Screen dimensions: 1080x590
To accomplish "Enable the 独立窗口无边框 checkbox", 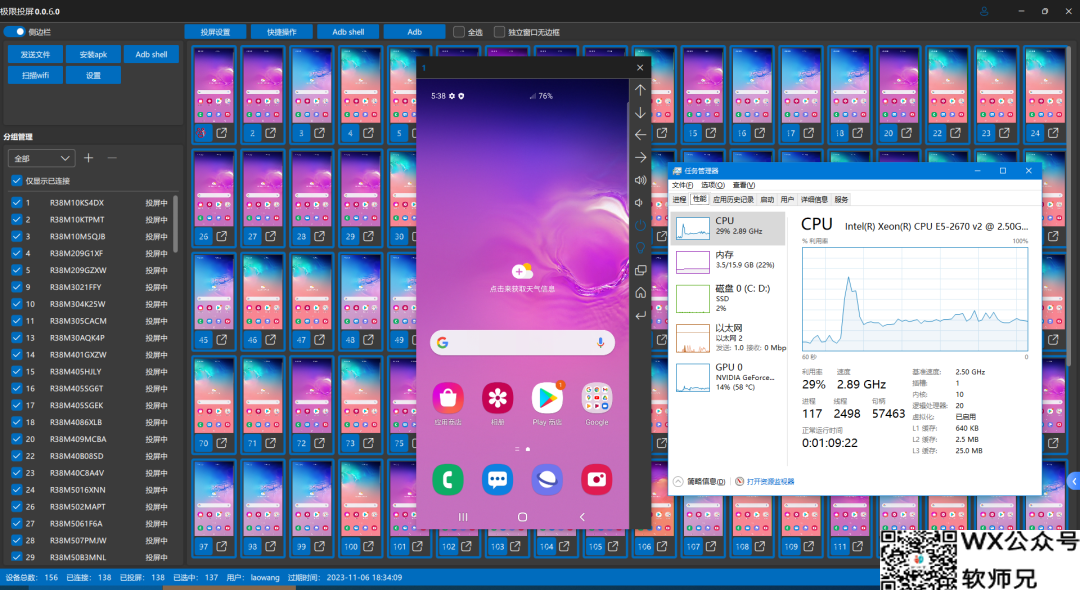I will (x=499, y=32).
